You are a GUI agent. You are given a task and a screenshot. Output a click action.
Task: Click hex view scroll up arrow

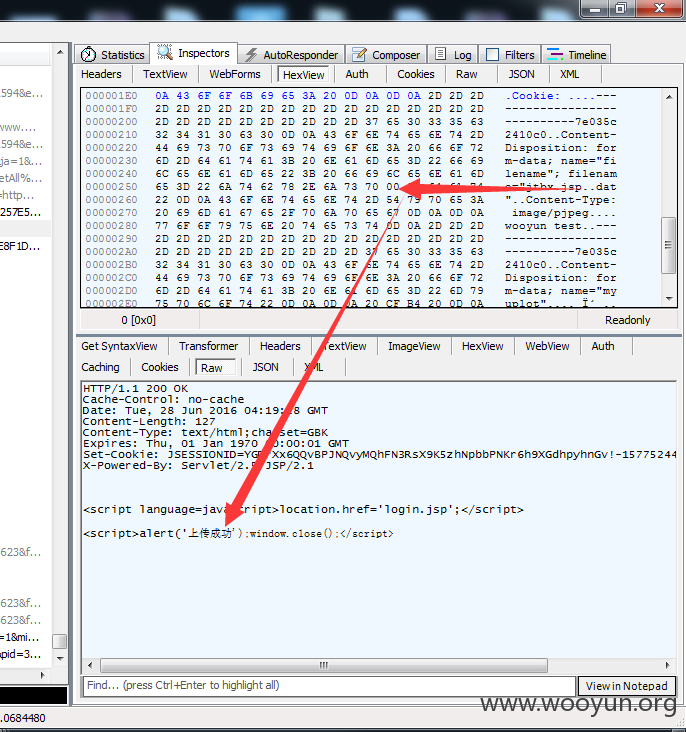click(669, 97)
